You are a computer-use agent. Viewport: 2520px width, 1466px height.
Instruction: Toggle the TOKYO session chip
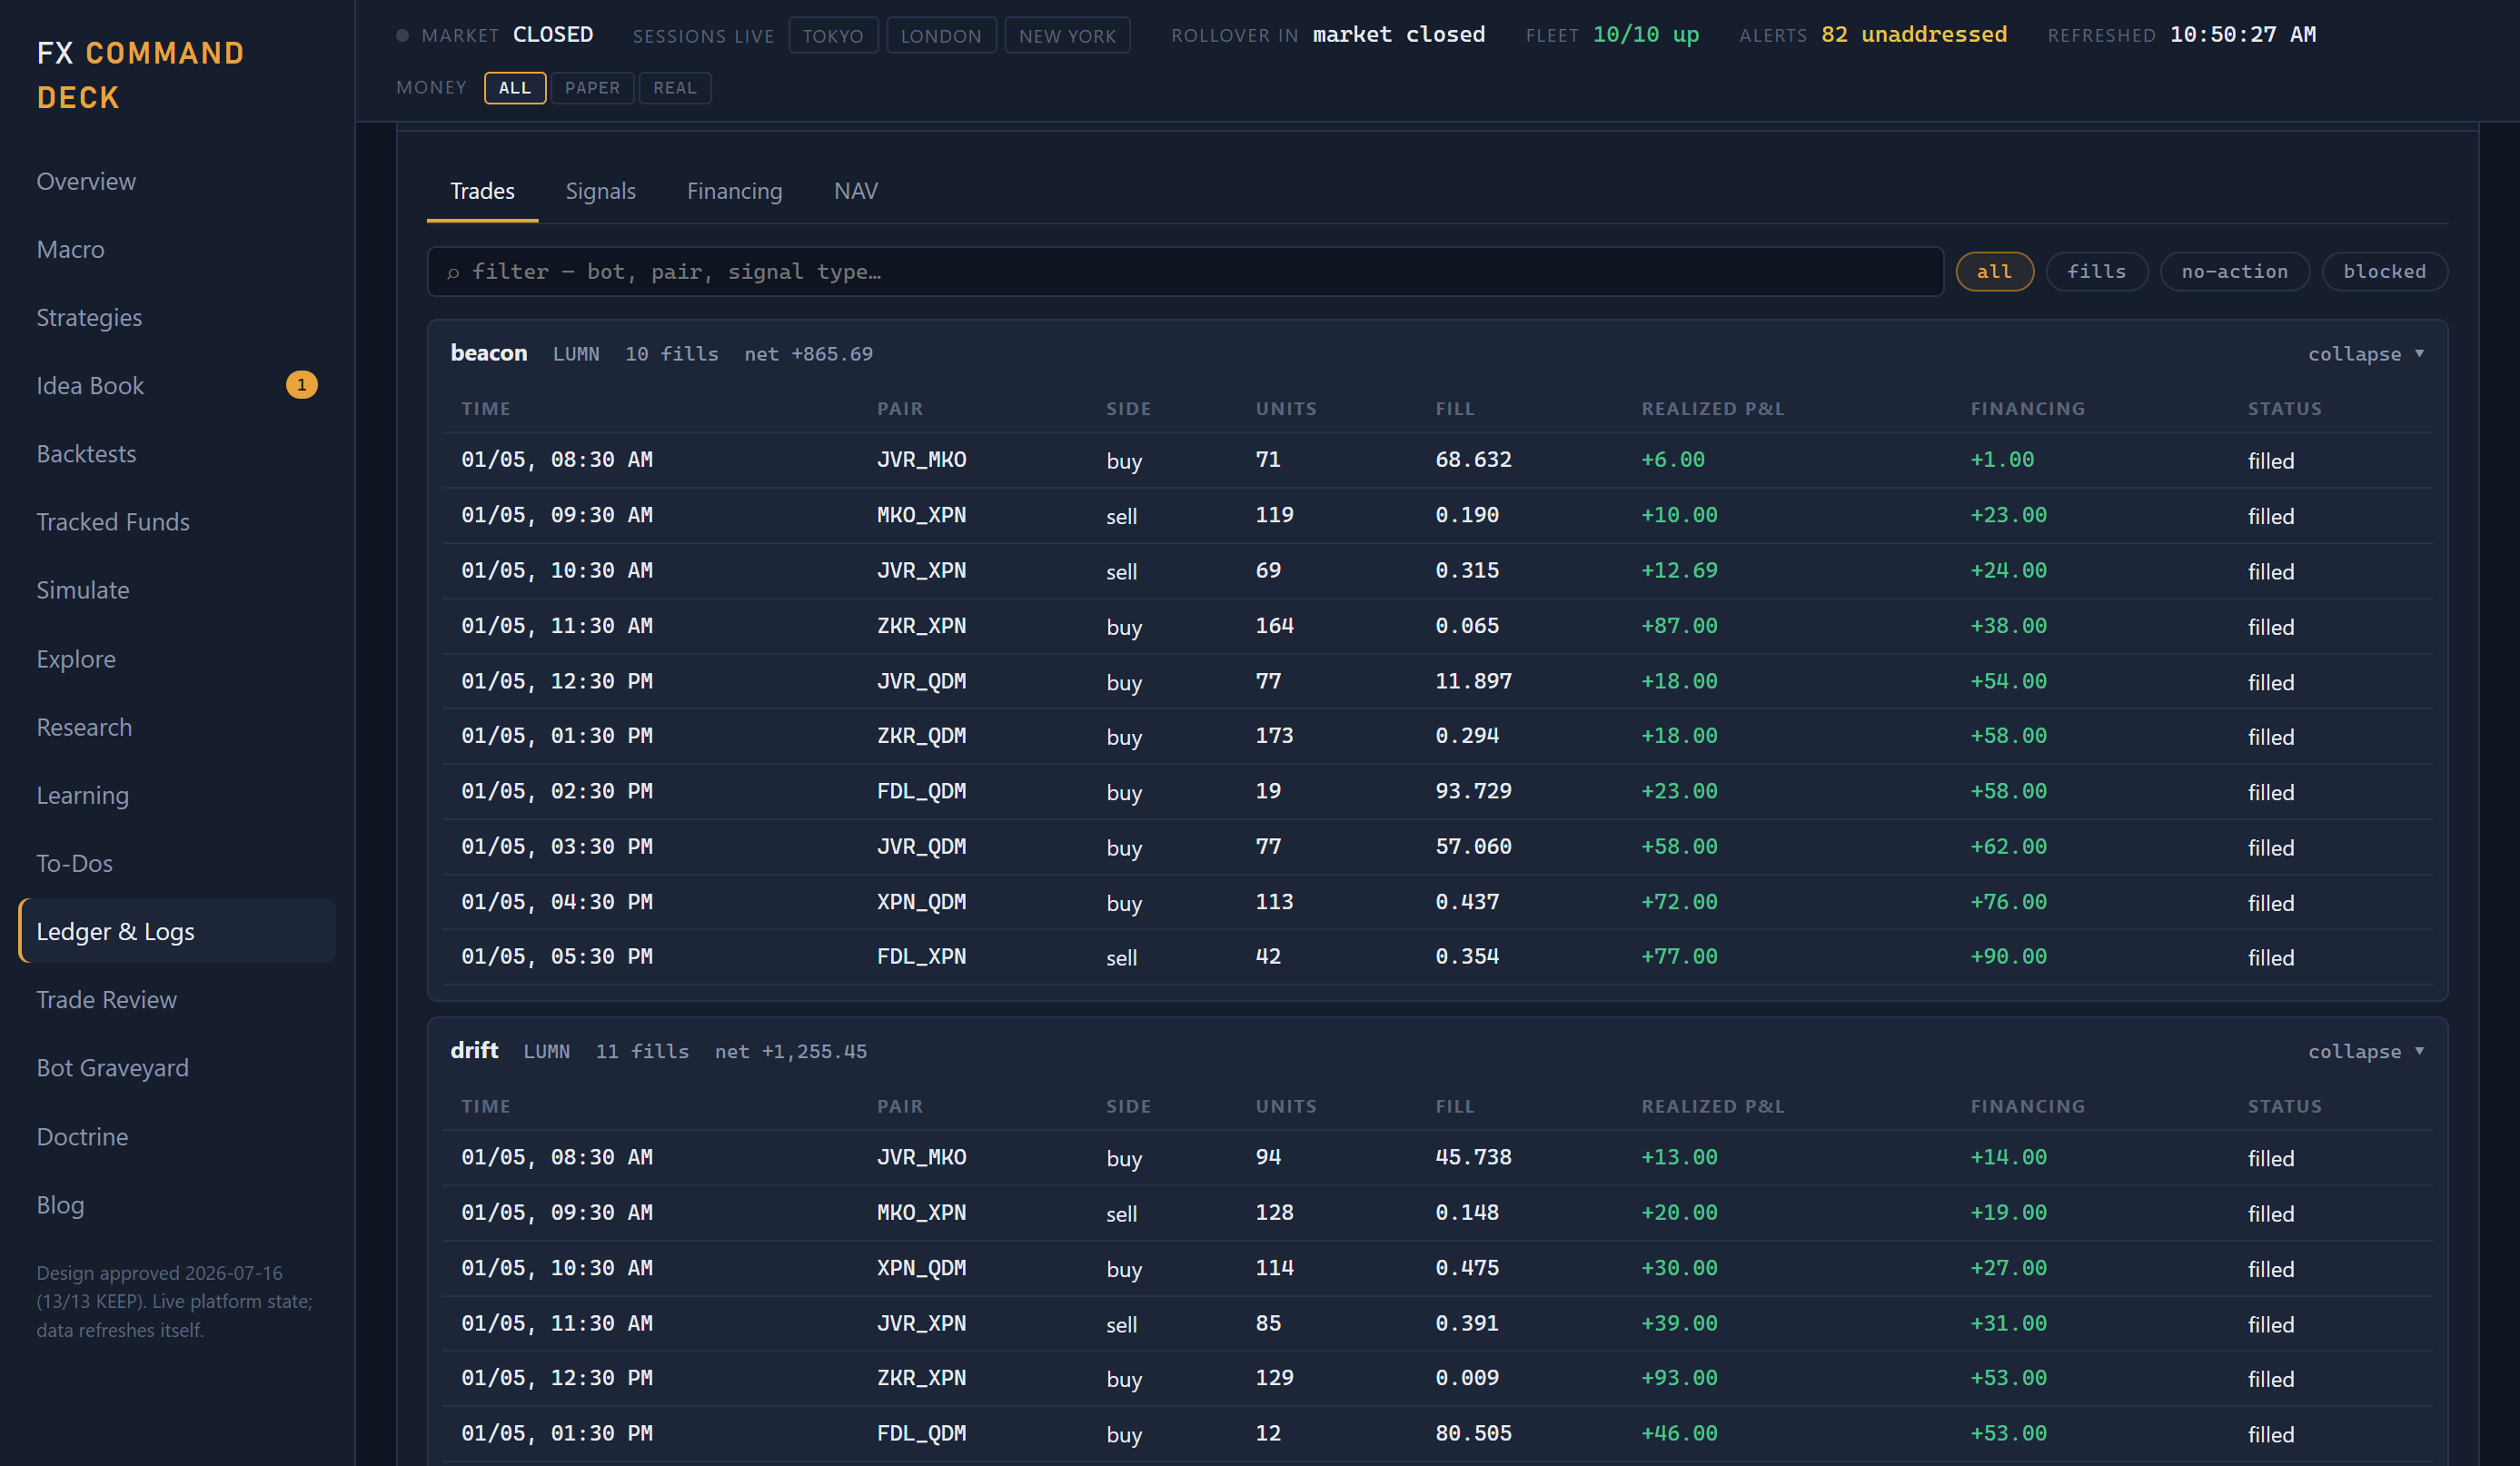coord(833,36)
